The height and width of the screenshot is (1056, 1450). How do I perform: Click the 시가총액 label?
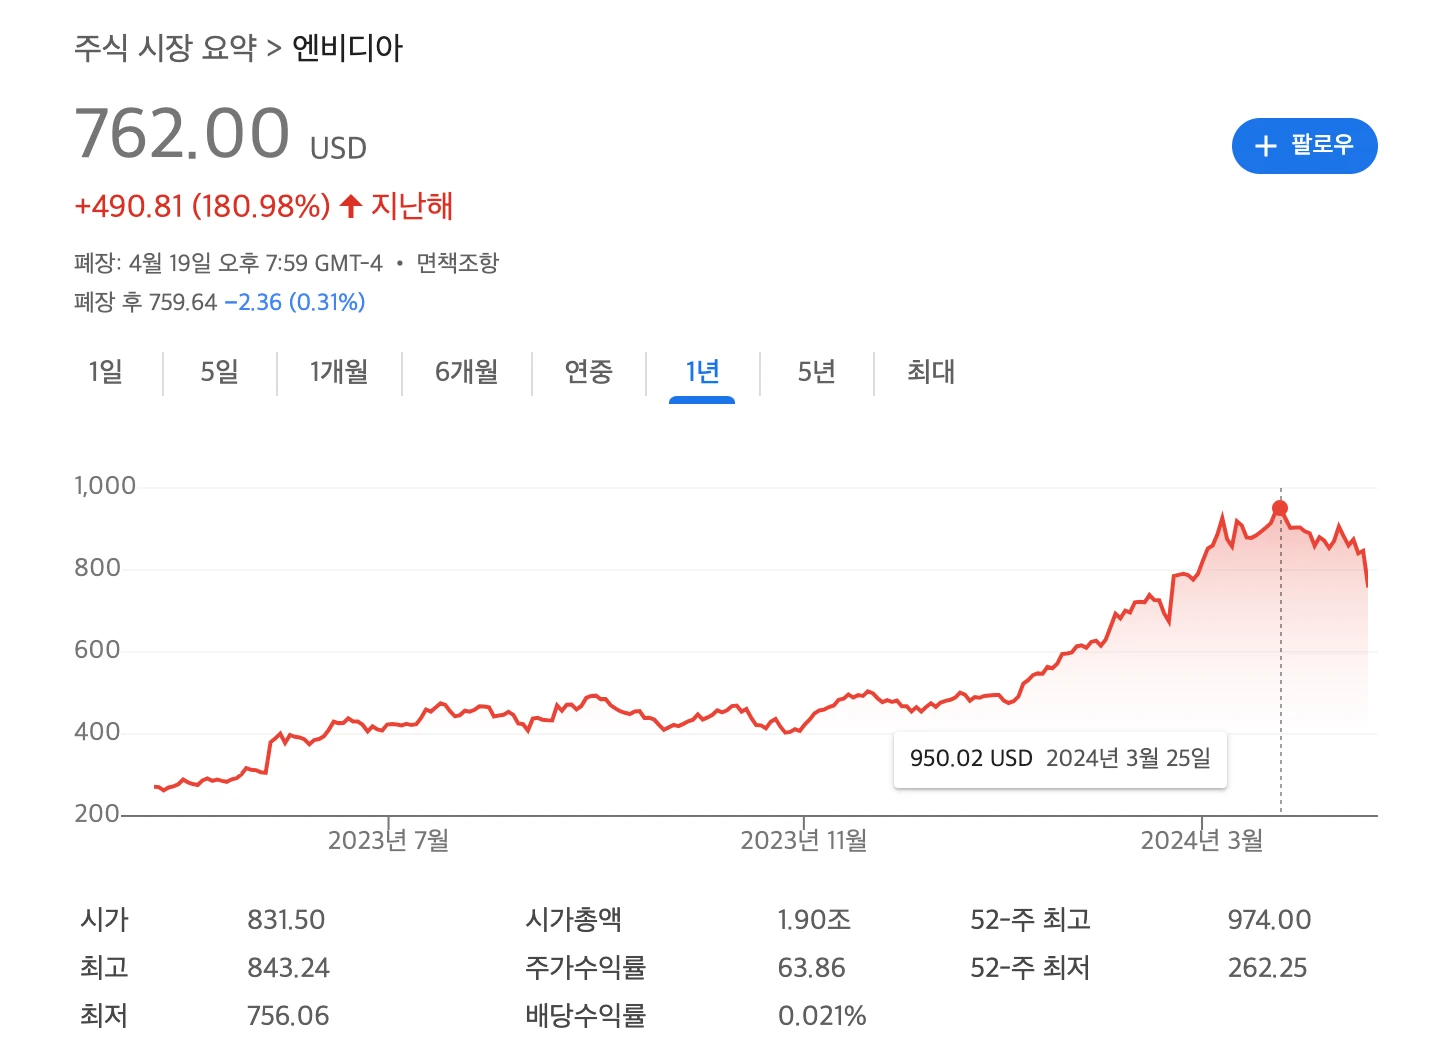point(574,920)
